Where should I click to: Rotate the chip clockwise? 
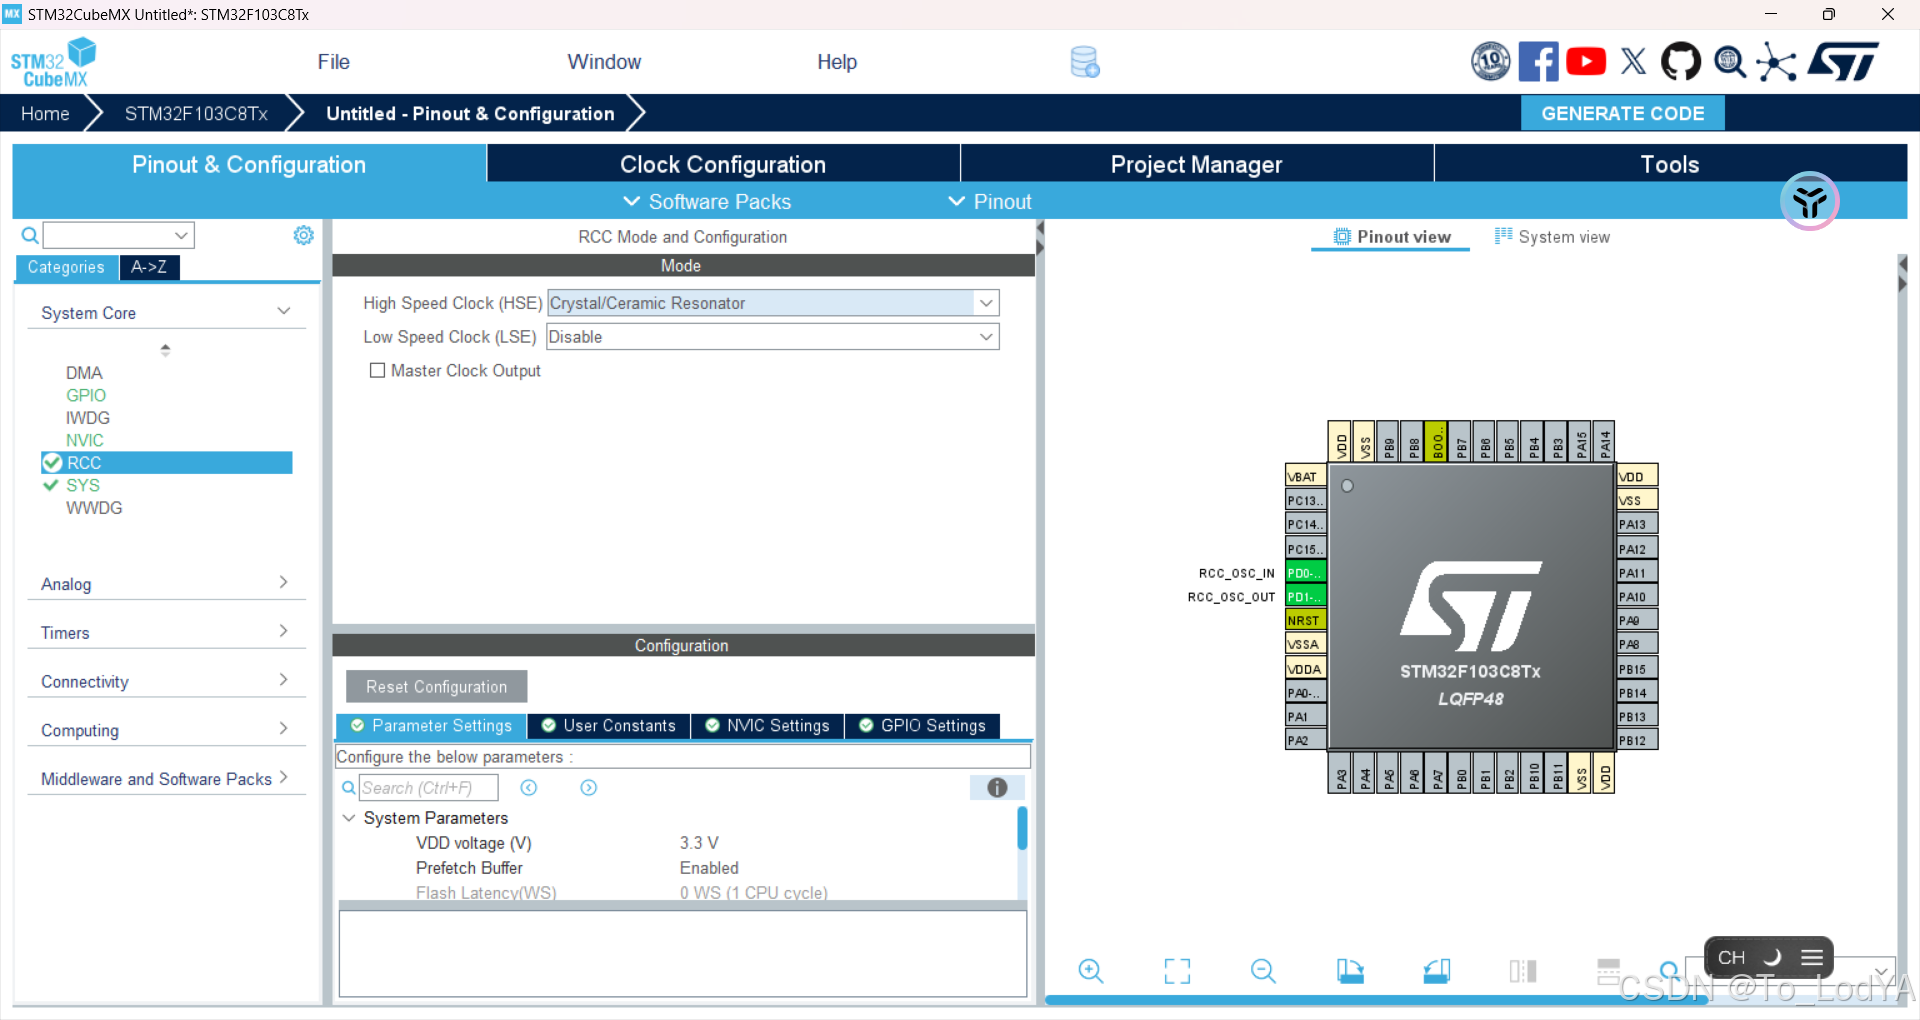(1350, 971)
